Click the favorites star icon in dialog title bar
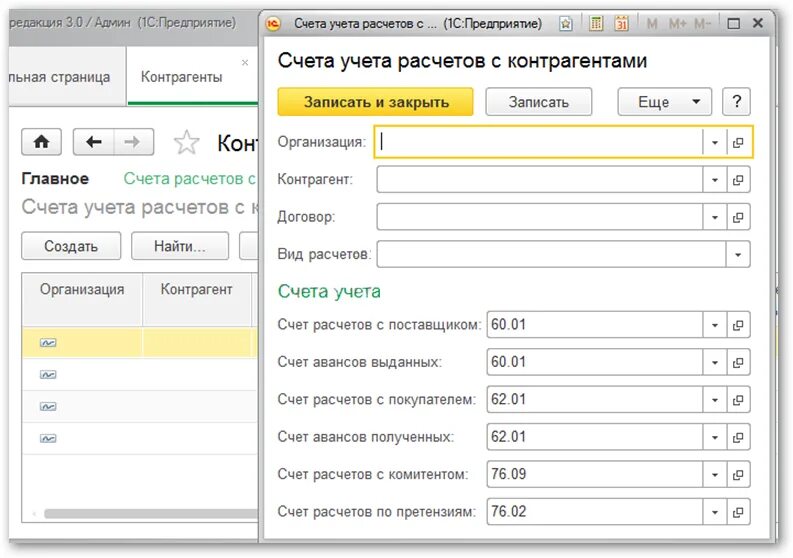793x558 pixels. (x=565, y=23)
